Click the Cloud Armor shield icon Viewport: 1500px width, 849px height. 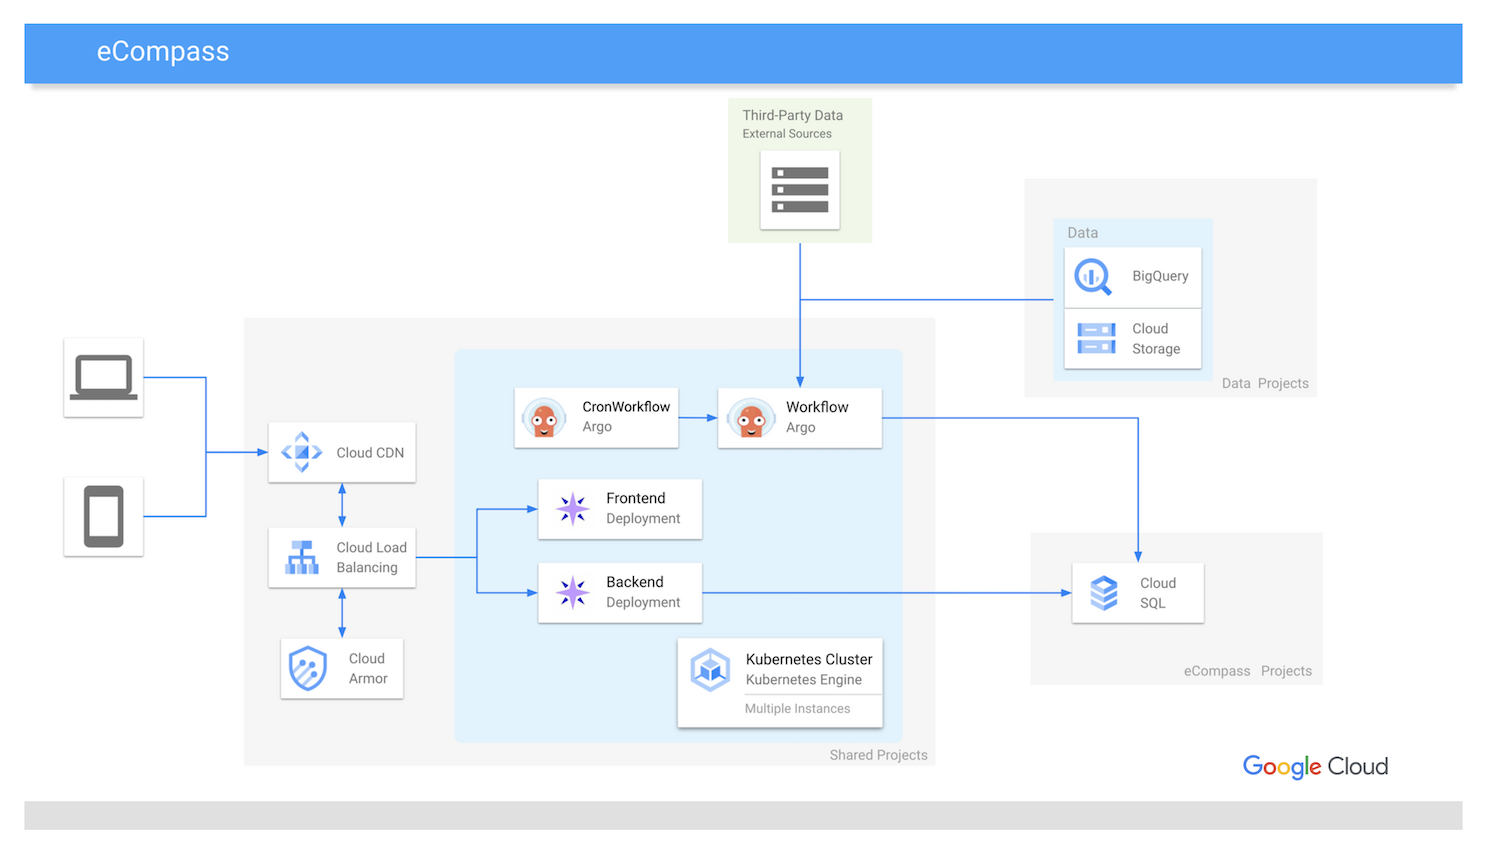pyautogui.click(x=308, y=668)
